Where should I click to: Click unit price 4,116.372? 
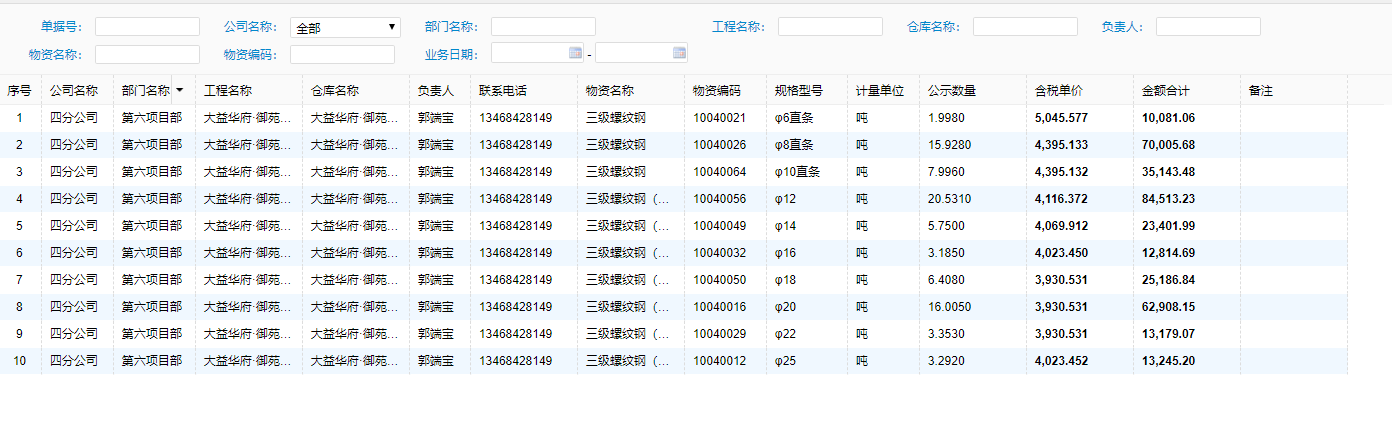(x=1062, y=199)
